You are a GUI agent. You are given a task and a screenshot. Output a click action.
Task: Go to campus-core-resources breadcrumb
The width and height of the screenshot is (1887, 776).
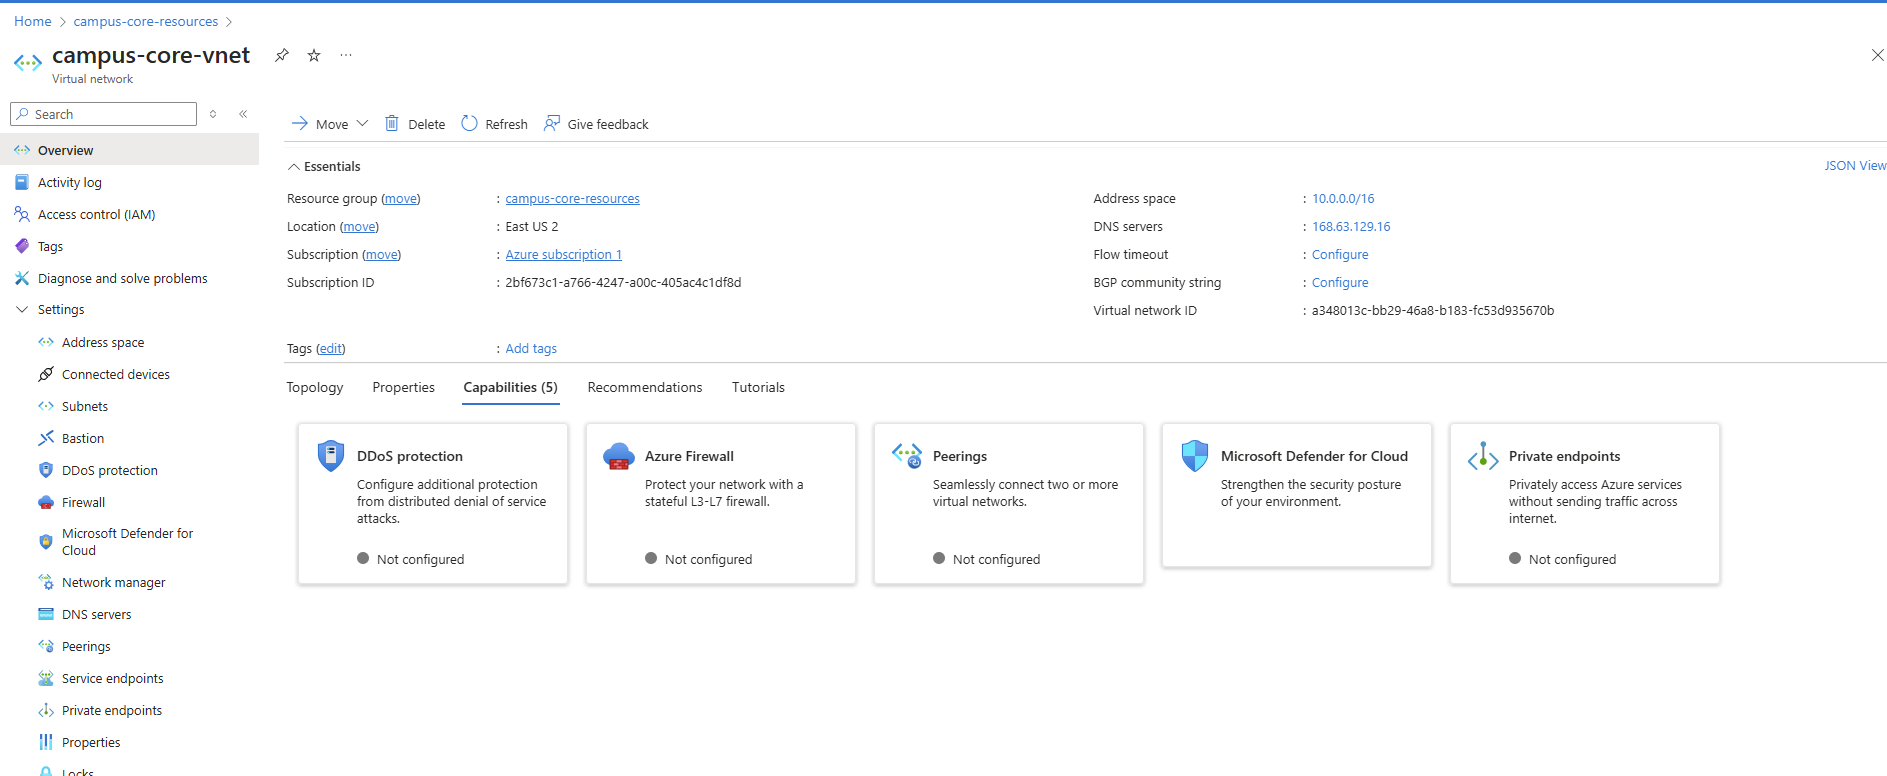146,21
